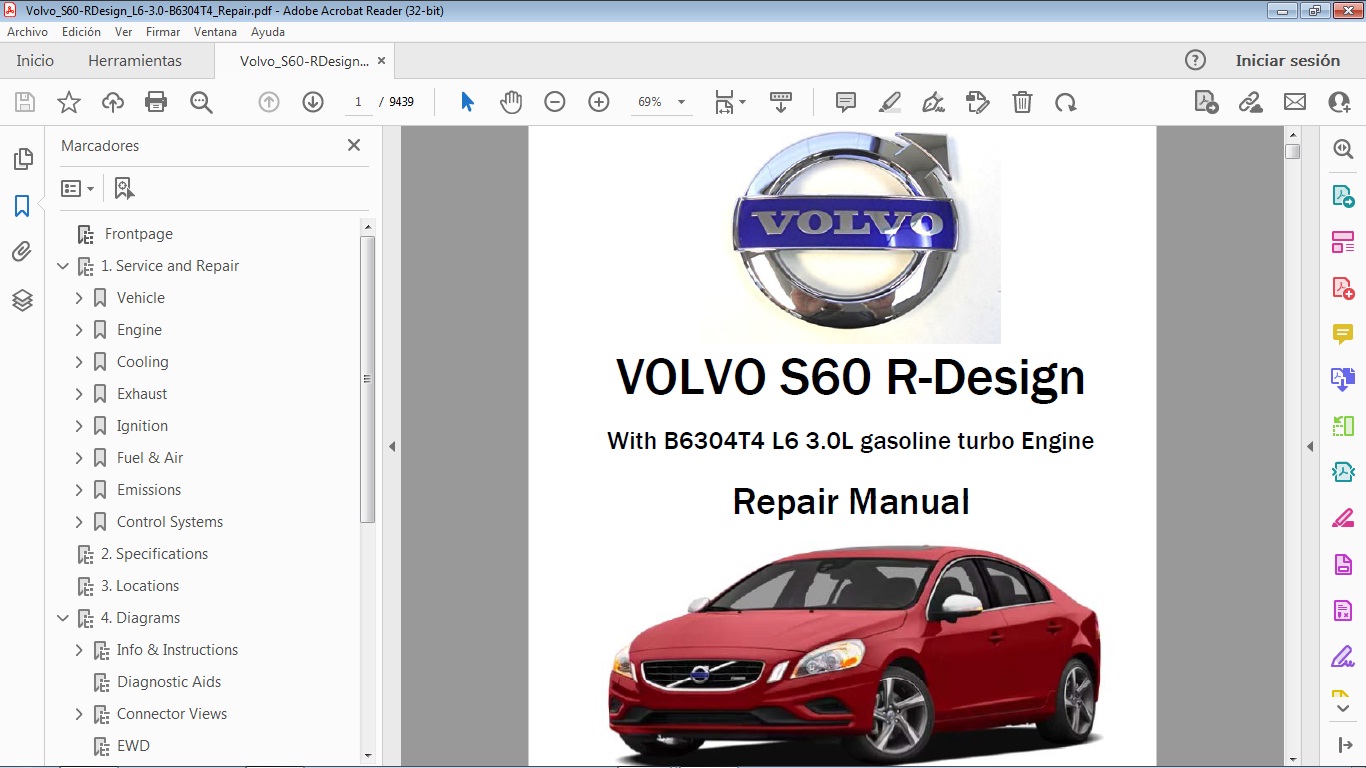Click Iniciar sesión
The width and height of the screenshot is (1366, 768).
click(1288, 60)
